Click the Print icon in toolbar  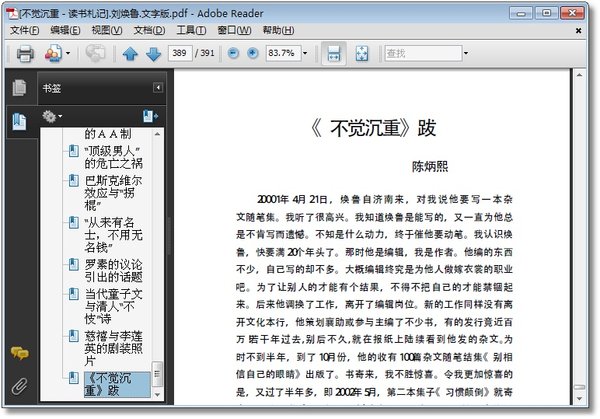coord(25,54)
